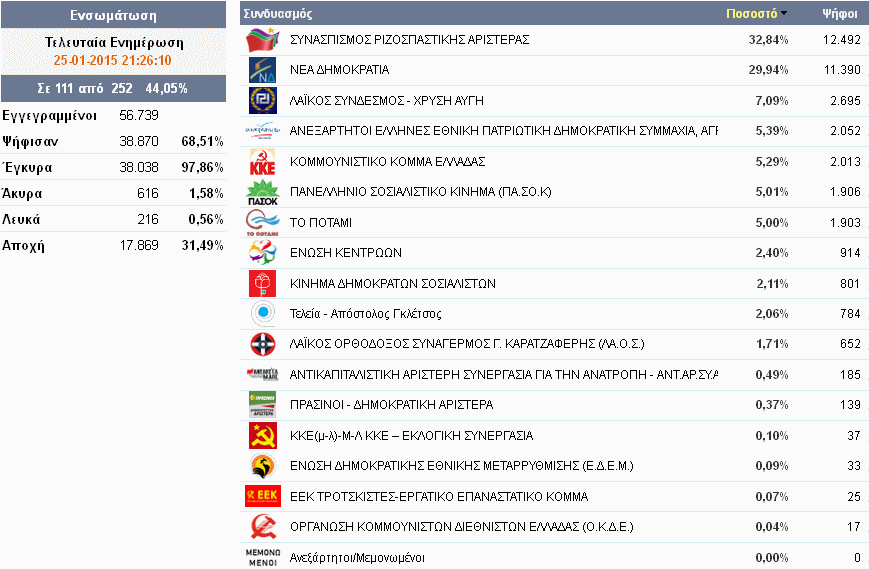The height and width of the screenshot is (569, 869).
Task: Click the KKE hammer and sickle logo
Action: tap(260, 162)
